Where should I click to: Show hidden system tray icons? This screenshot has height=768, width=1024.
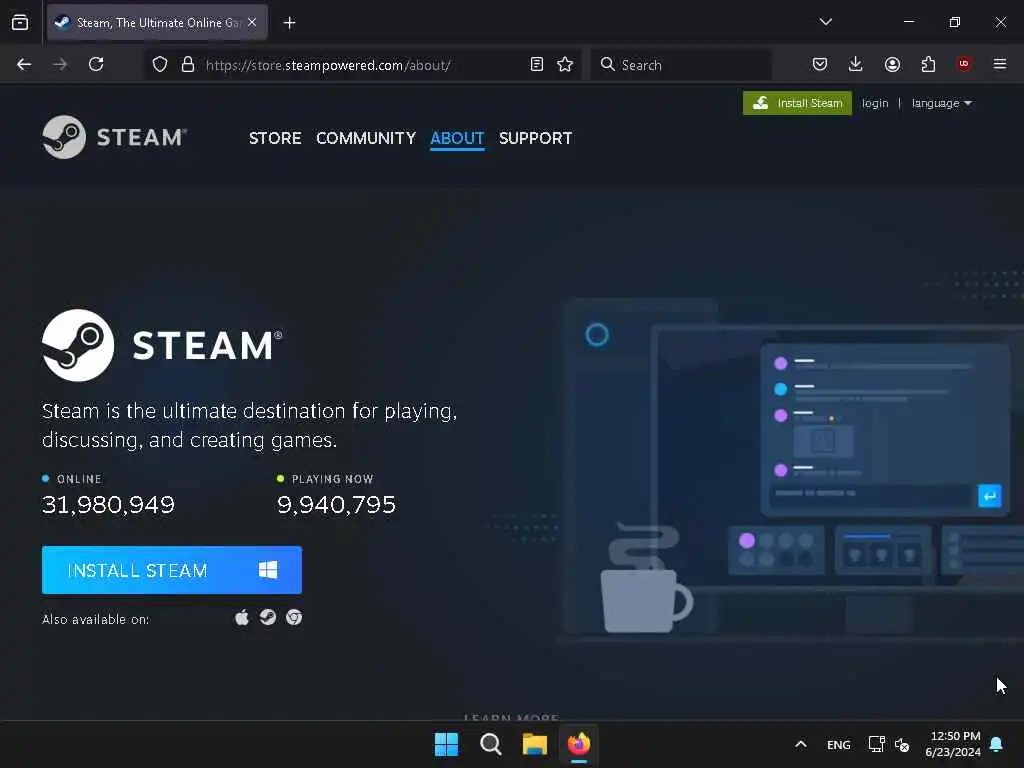click(801, 744)
